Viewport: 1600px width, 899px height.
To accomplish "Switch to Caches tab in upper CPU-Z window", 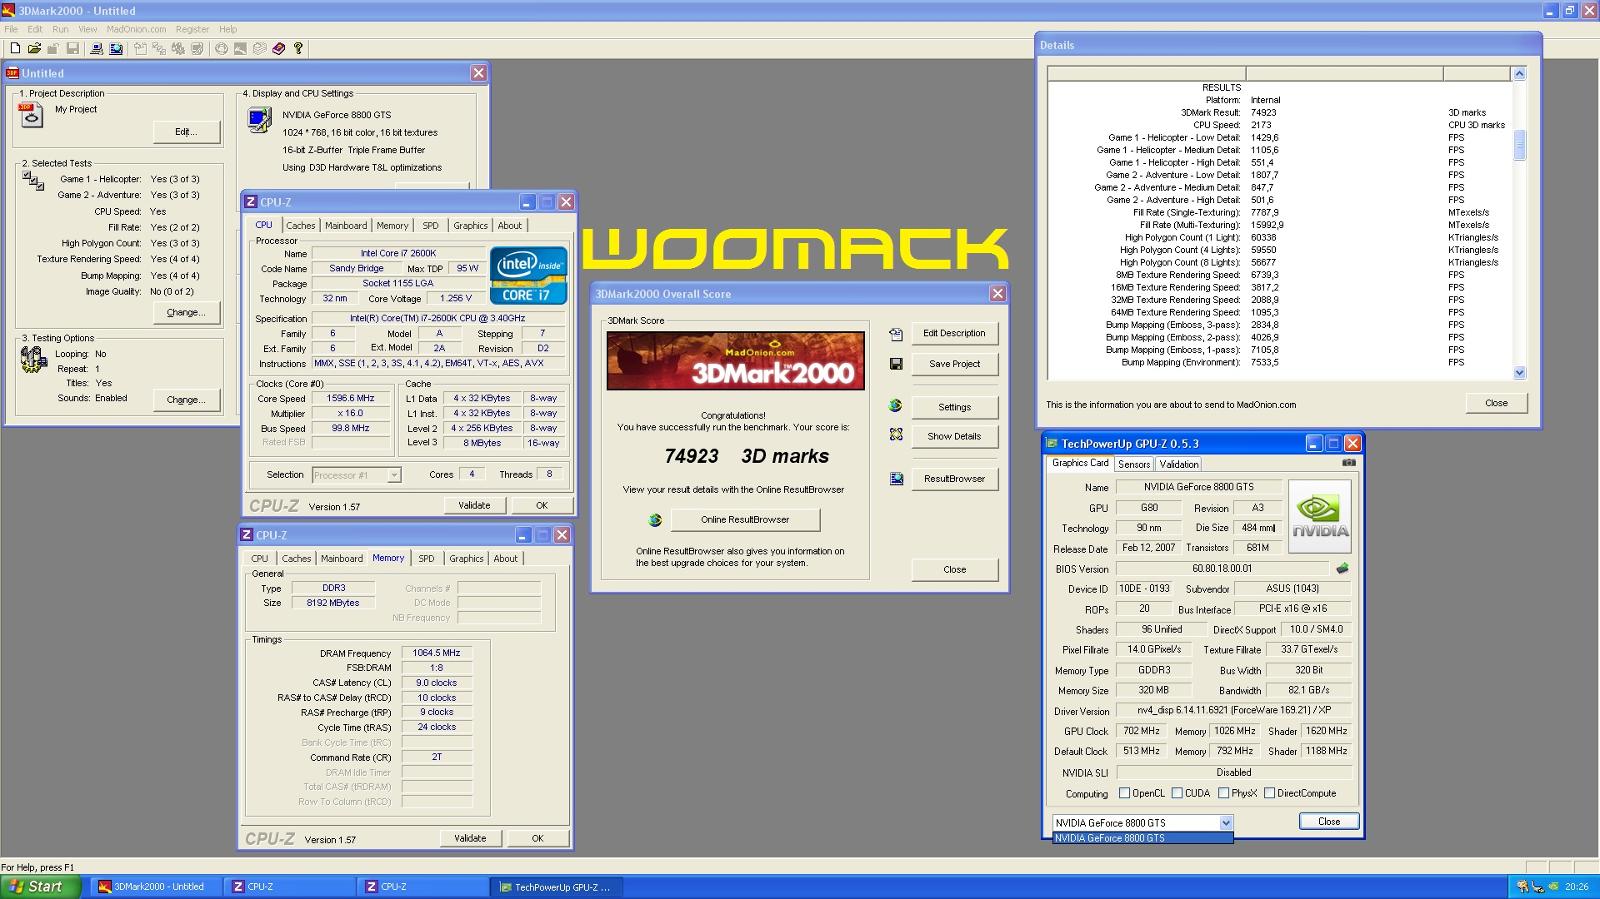I will pos(300,226).
